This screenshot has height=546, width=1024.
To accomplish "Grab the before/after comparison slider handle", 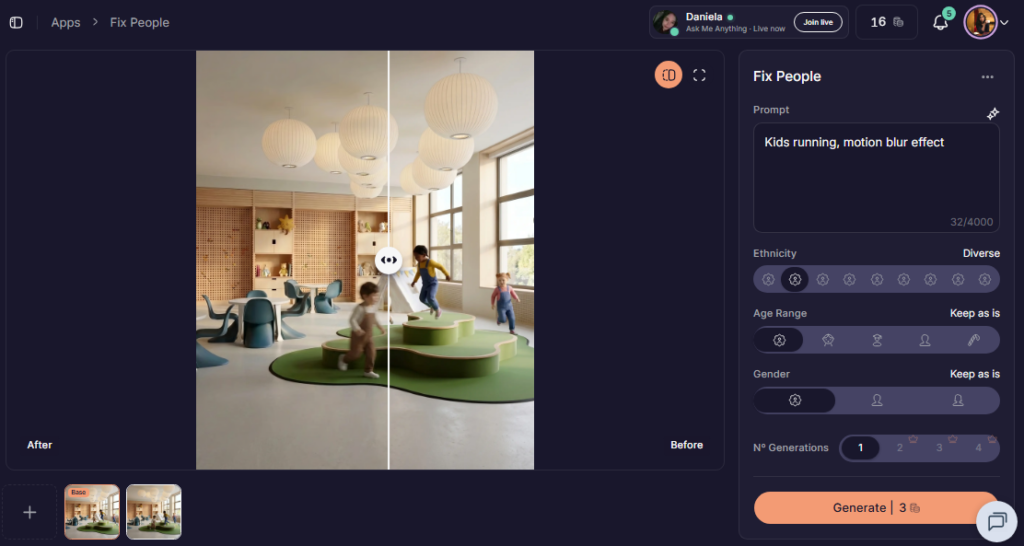I will pyautogui.click(x=389, y=260).
